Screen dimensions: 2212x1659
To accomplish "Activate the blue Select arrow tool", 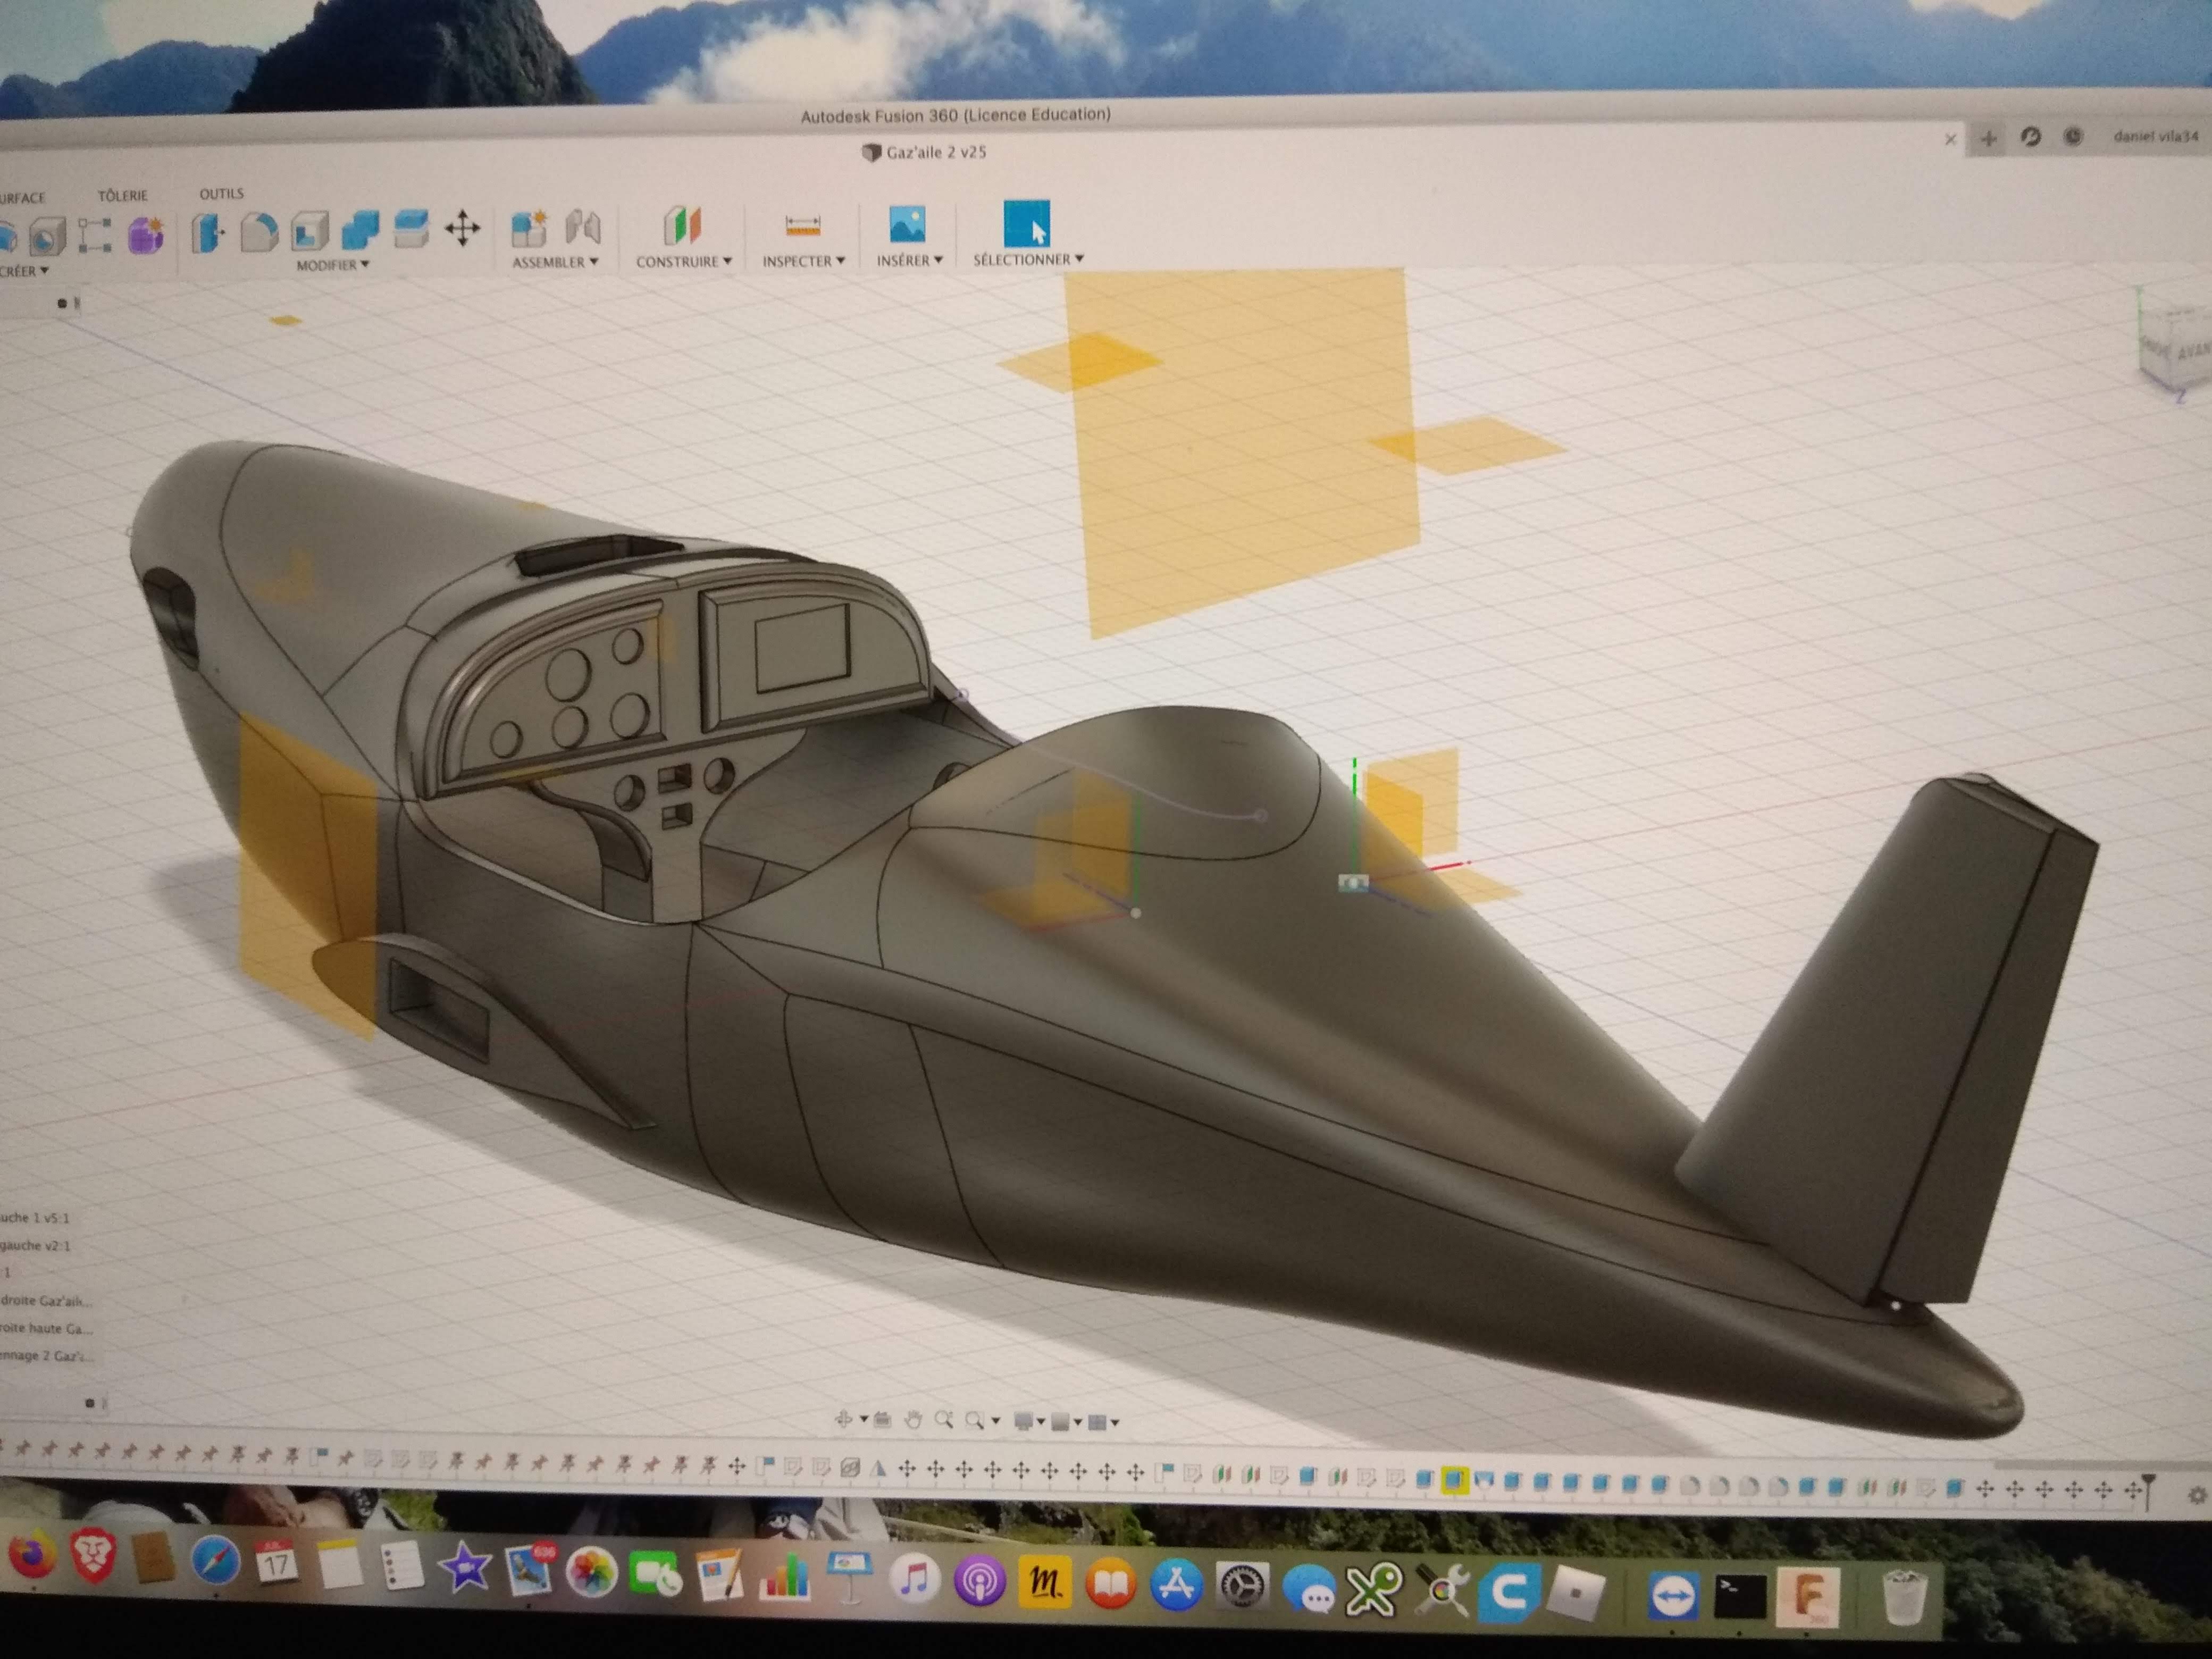I will click(x=1027, y=222).
